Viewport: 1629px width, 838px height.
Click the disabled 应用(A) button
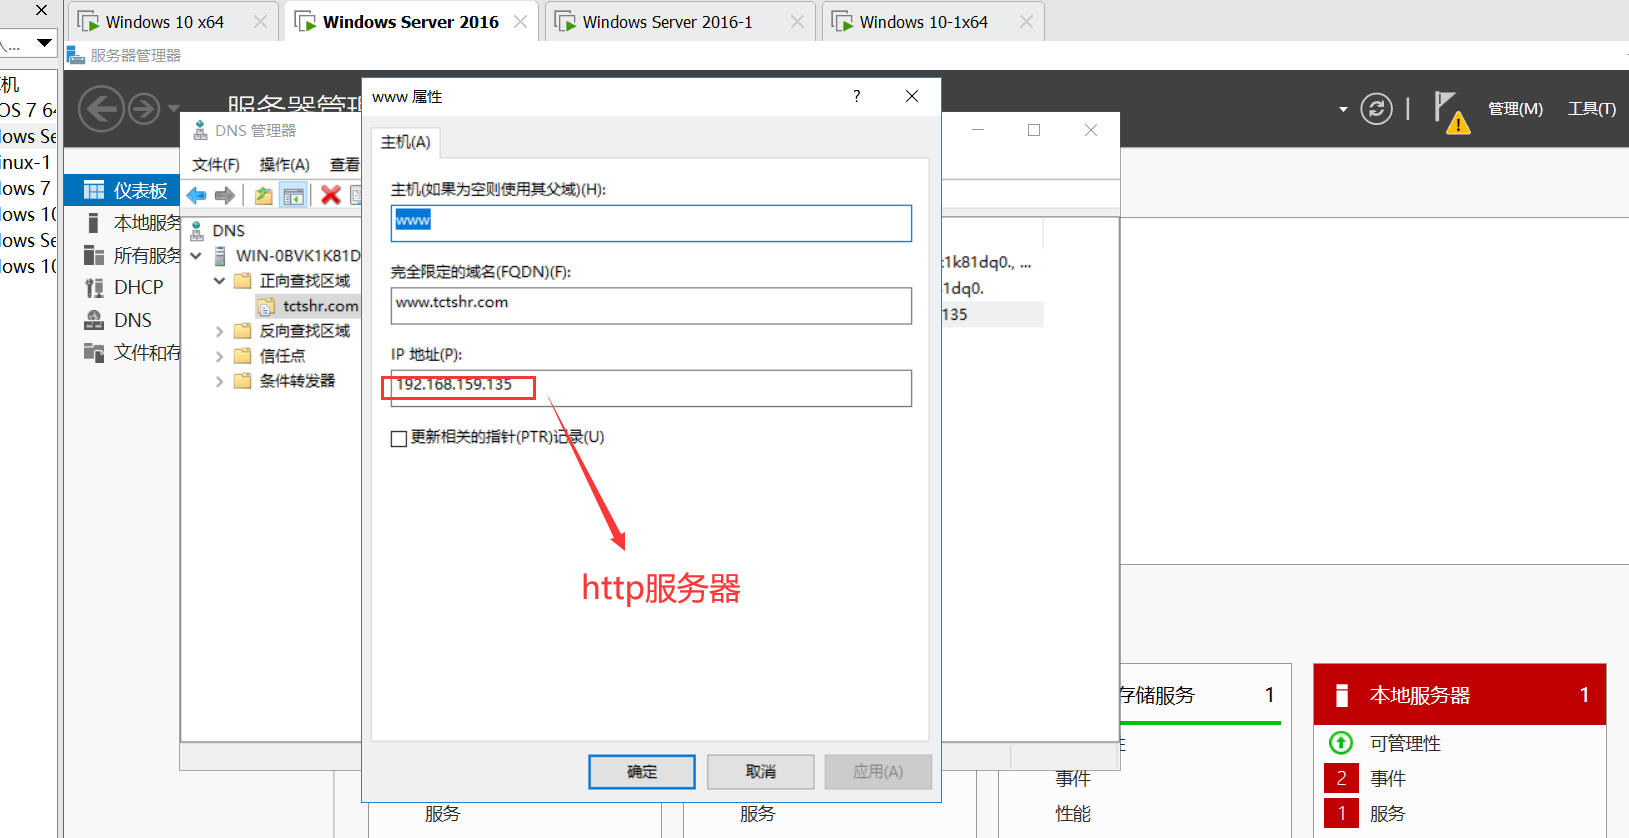coord(878,772)
